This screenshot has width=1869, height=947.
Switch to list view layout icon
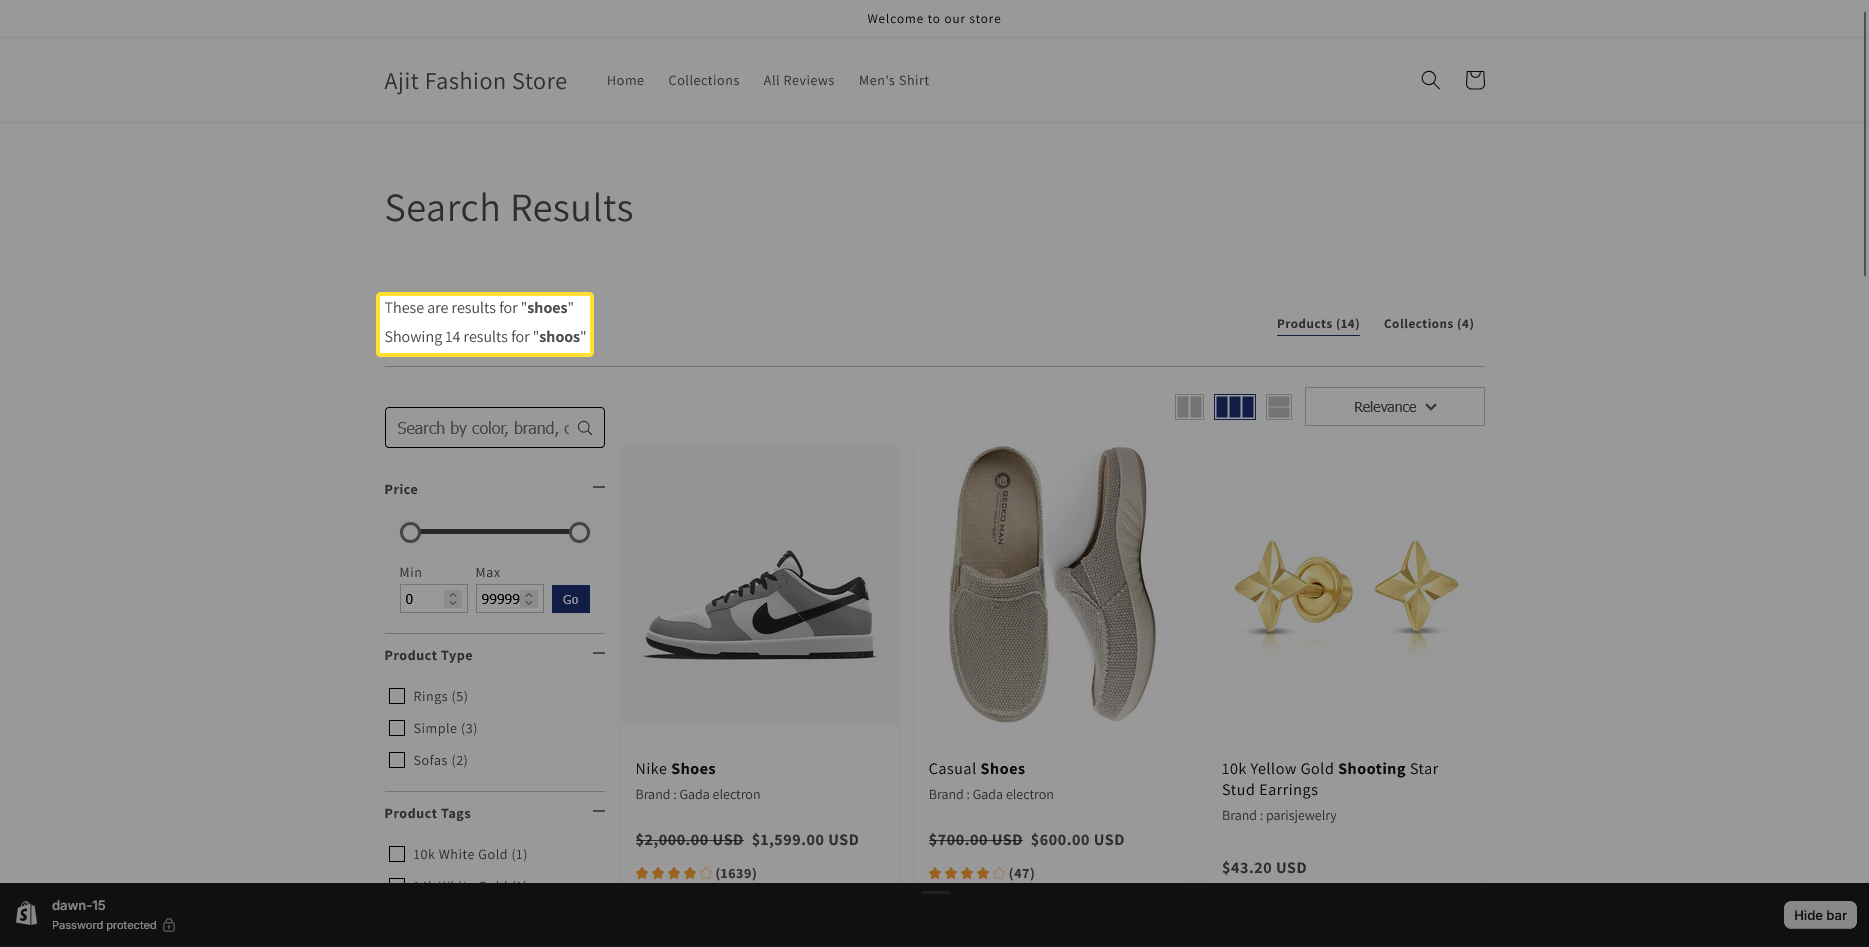(1278, 407)
